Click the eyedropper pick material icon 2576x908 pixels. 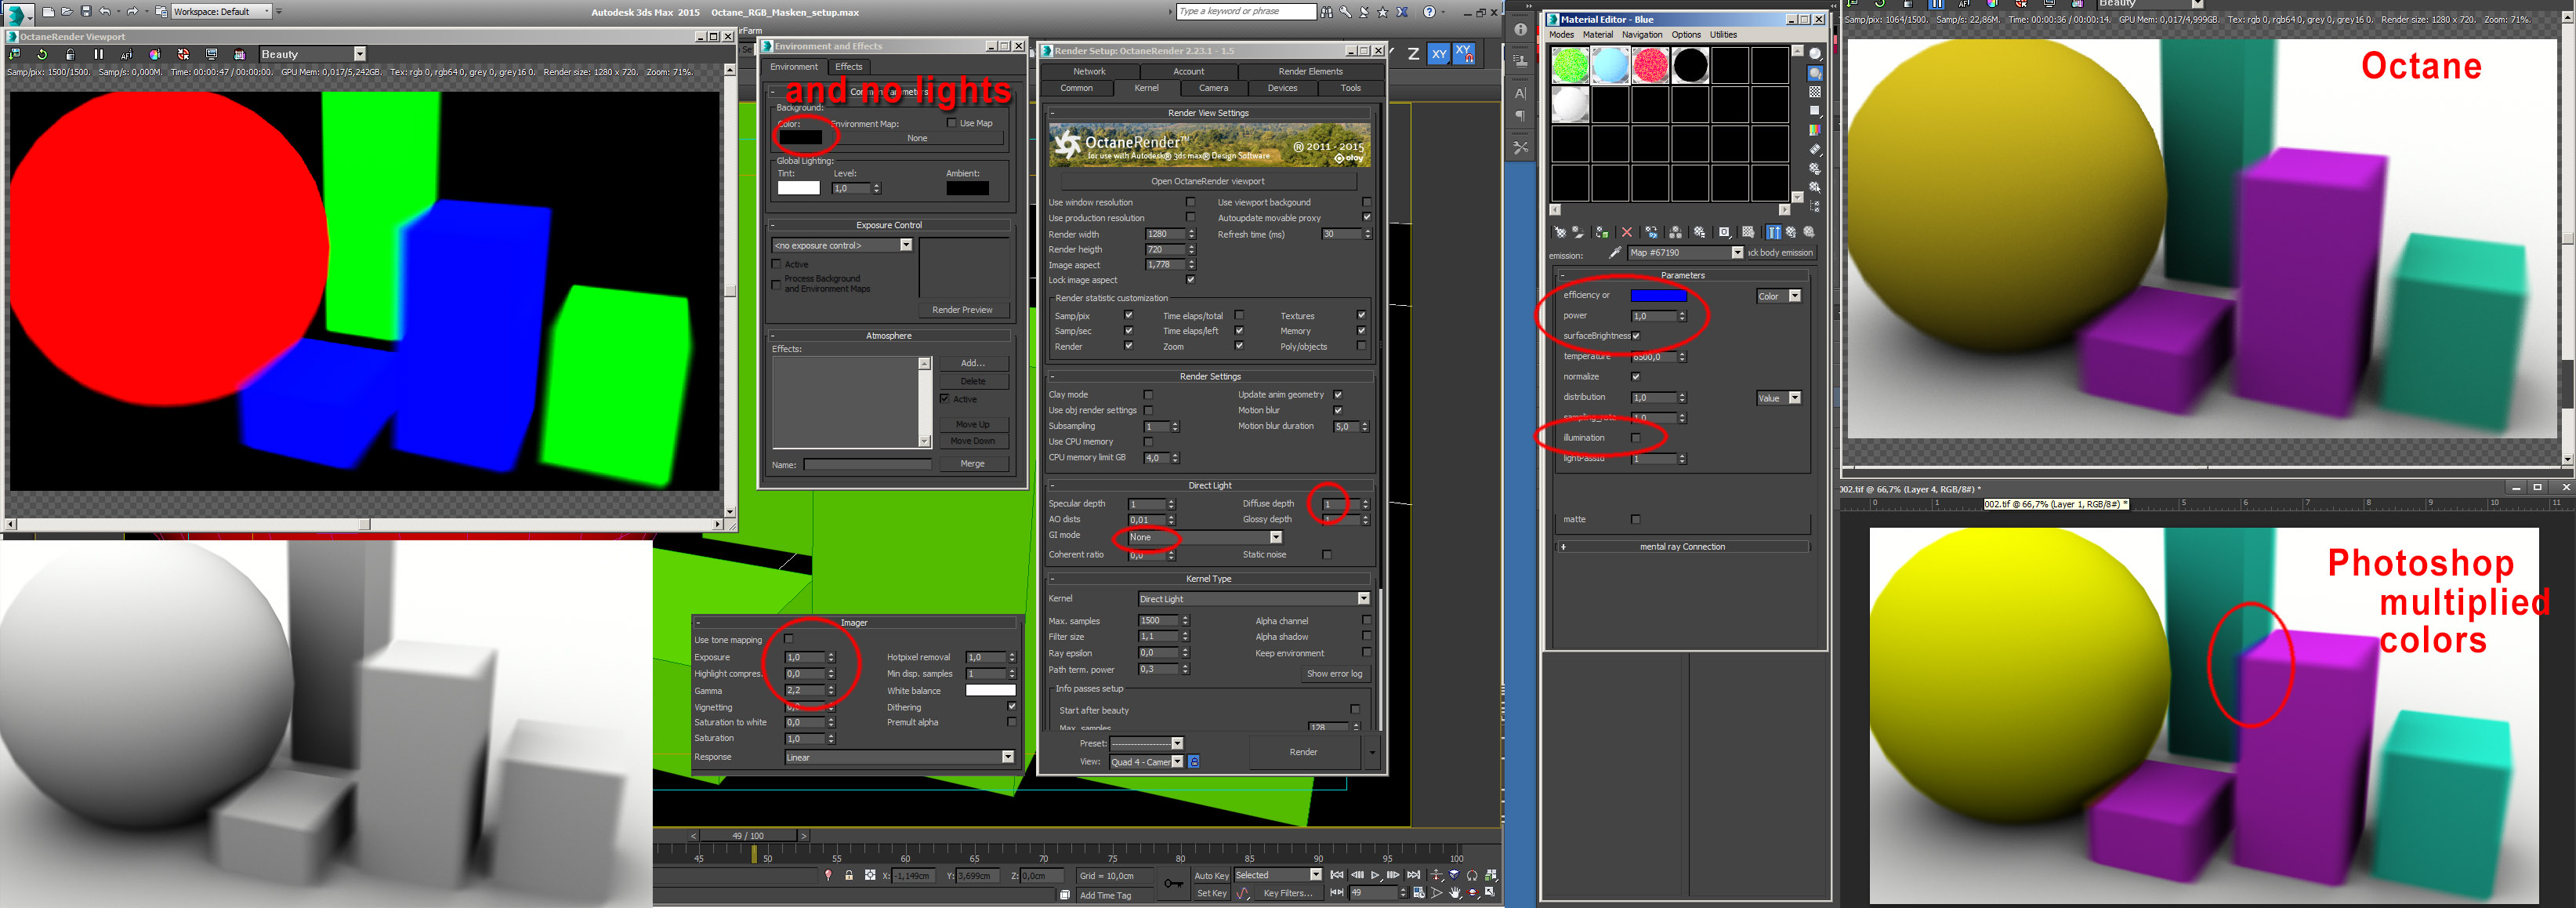click(x=1614, y=253)
